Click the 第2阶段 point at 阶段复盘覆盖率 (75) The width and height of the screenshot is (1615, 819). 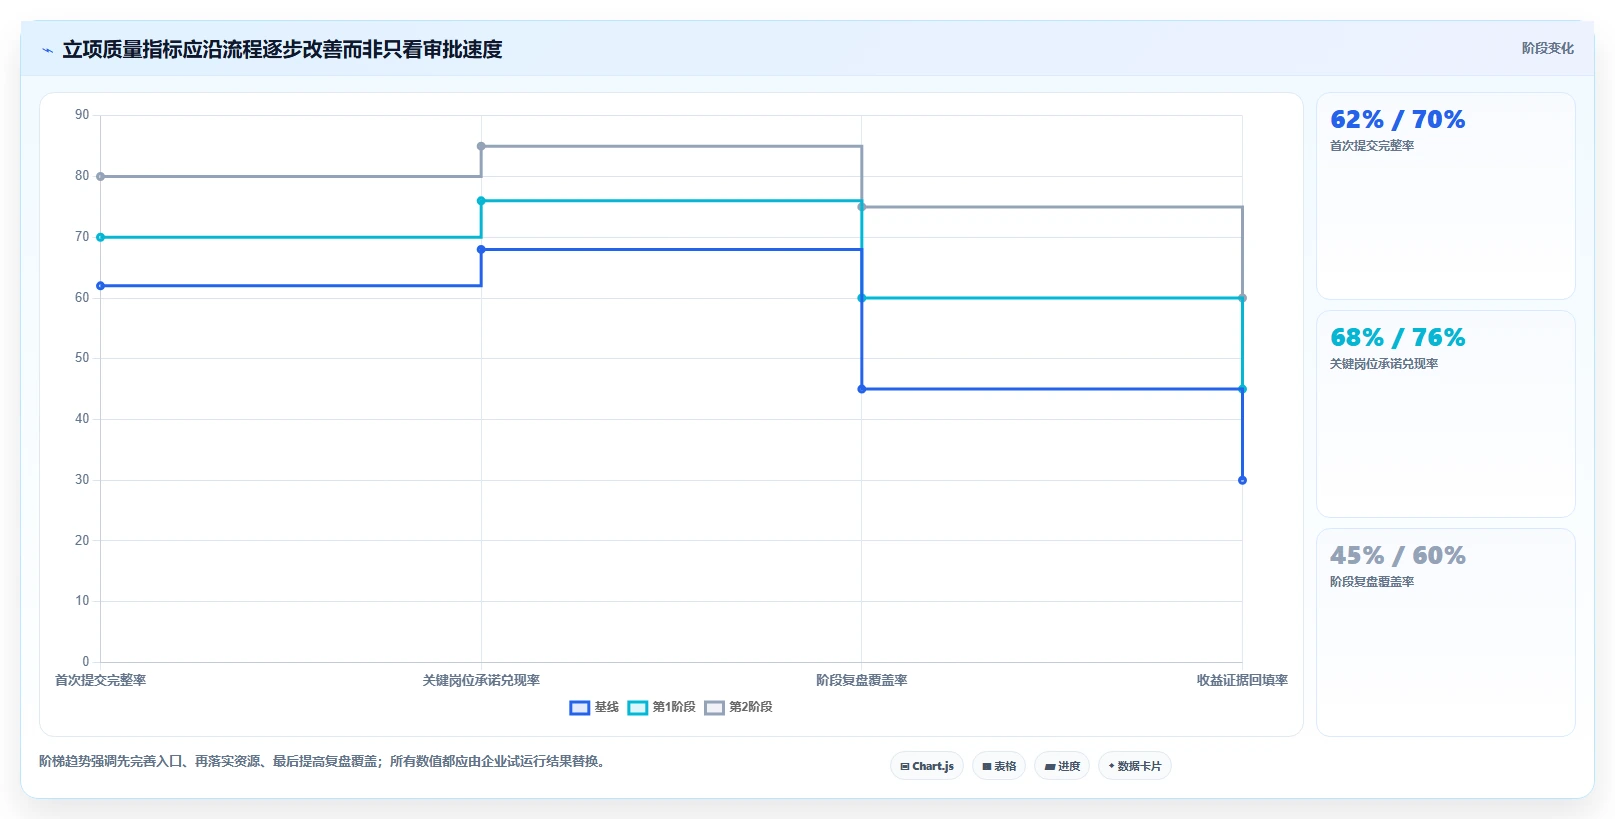pos(862,207)
